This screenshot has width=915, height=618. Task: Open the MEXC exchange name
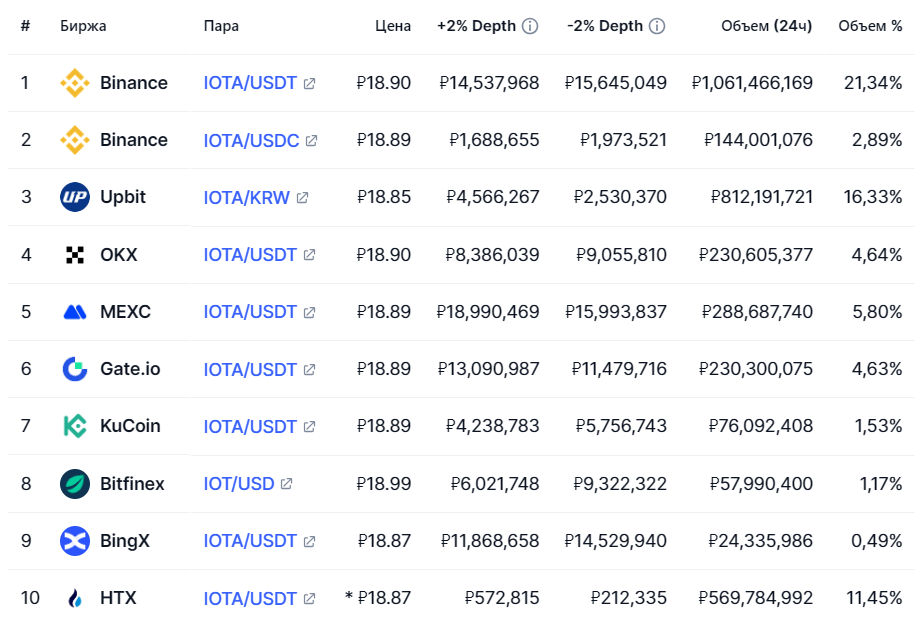coord(125,312)
